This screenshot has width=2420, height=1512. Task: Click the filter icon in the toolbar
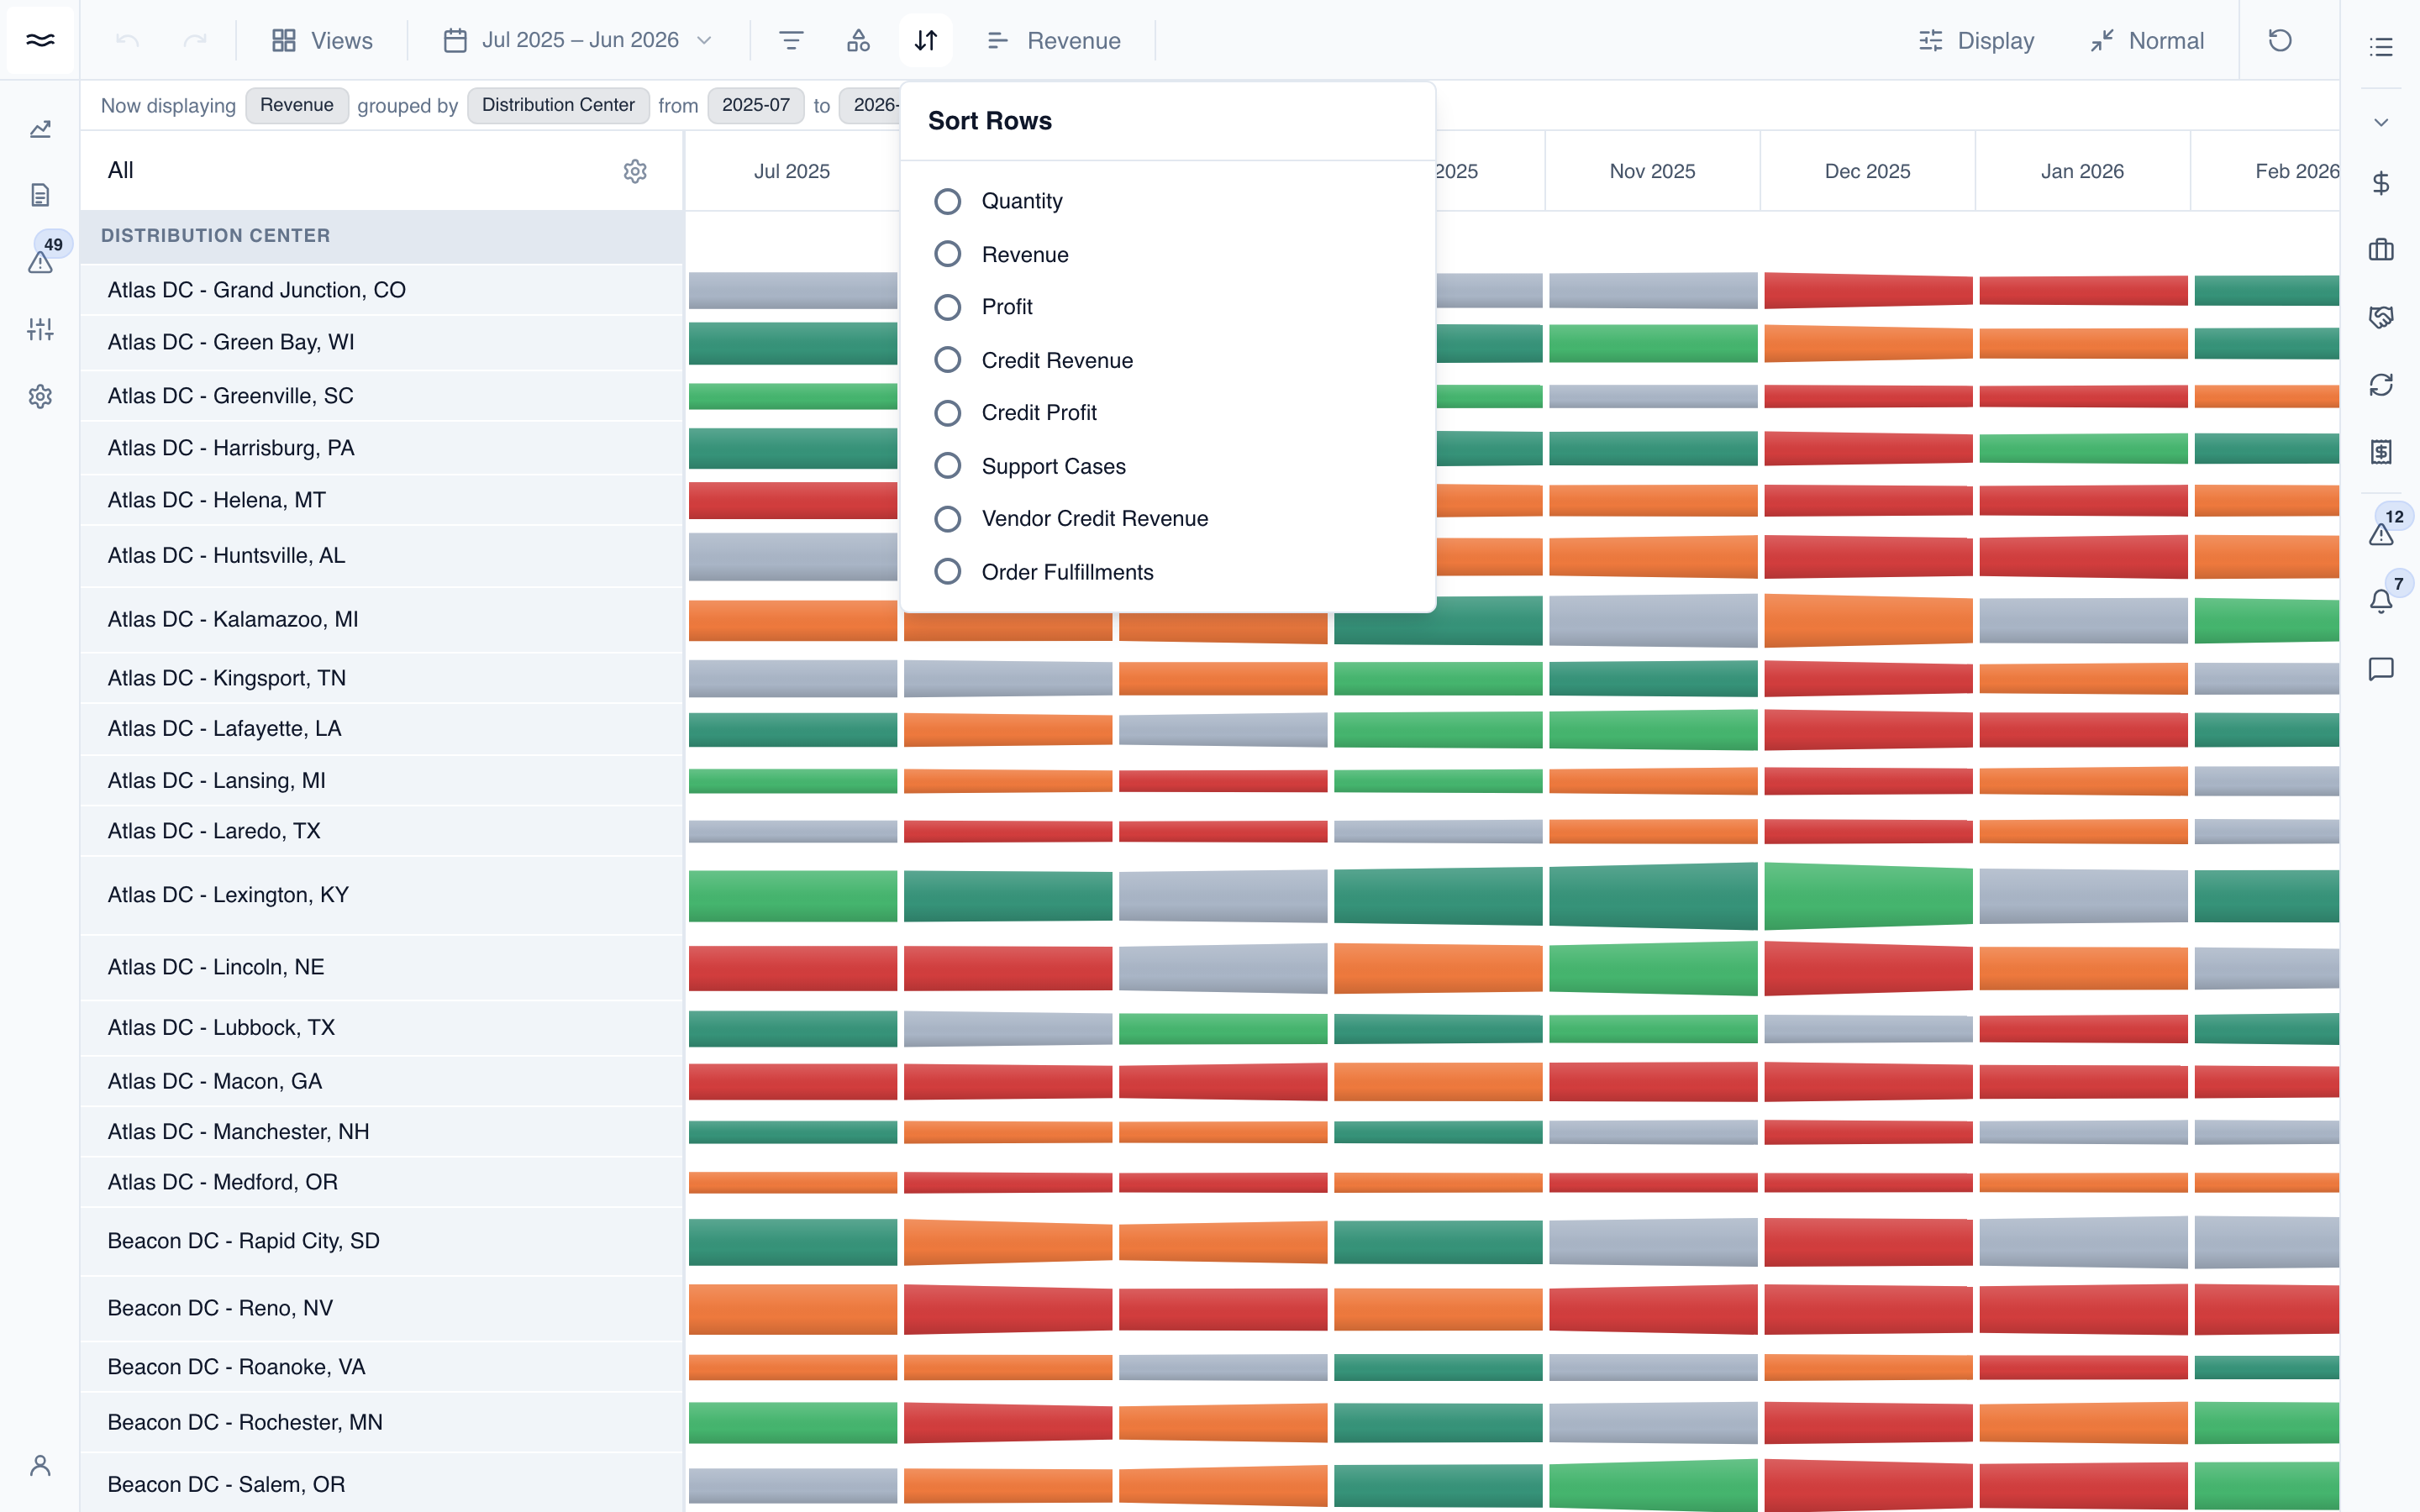[791, 40]
